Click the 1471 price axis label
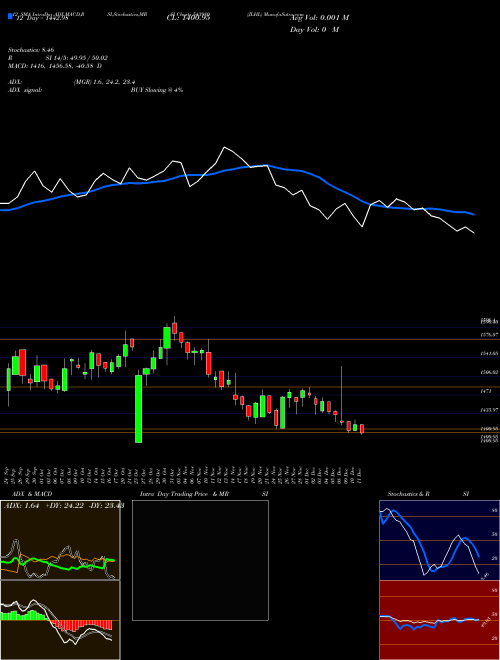The height and width of the screenshot is (660, 500). (485, 391)
